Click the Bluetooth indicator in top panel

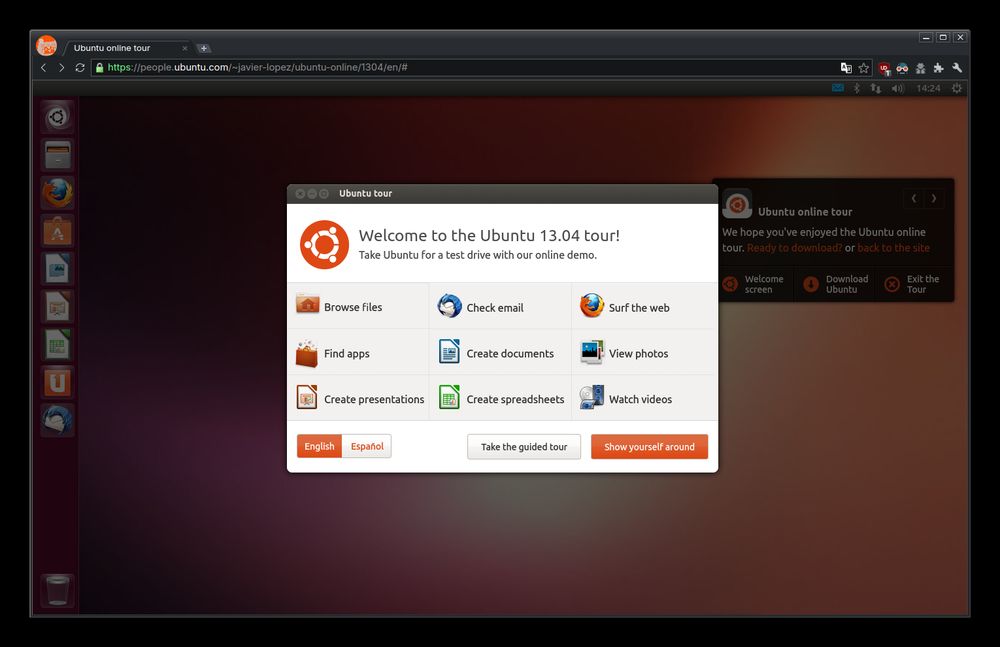857,88
